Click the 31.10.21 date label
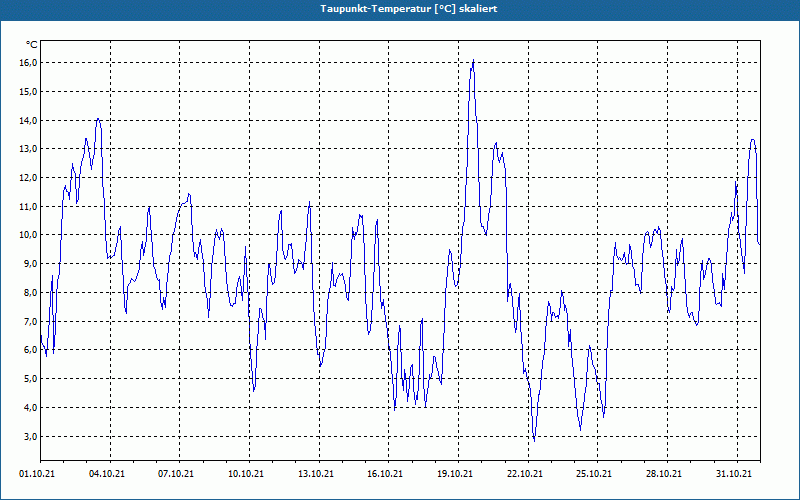Viewport: 800px width, 500px height. [734, 474]
